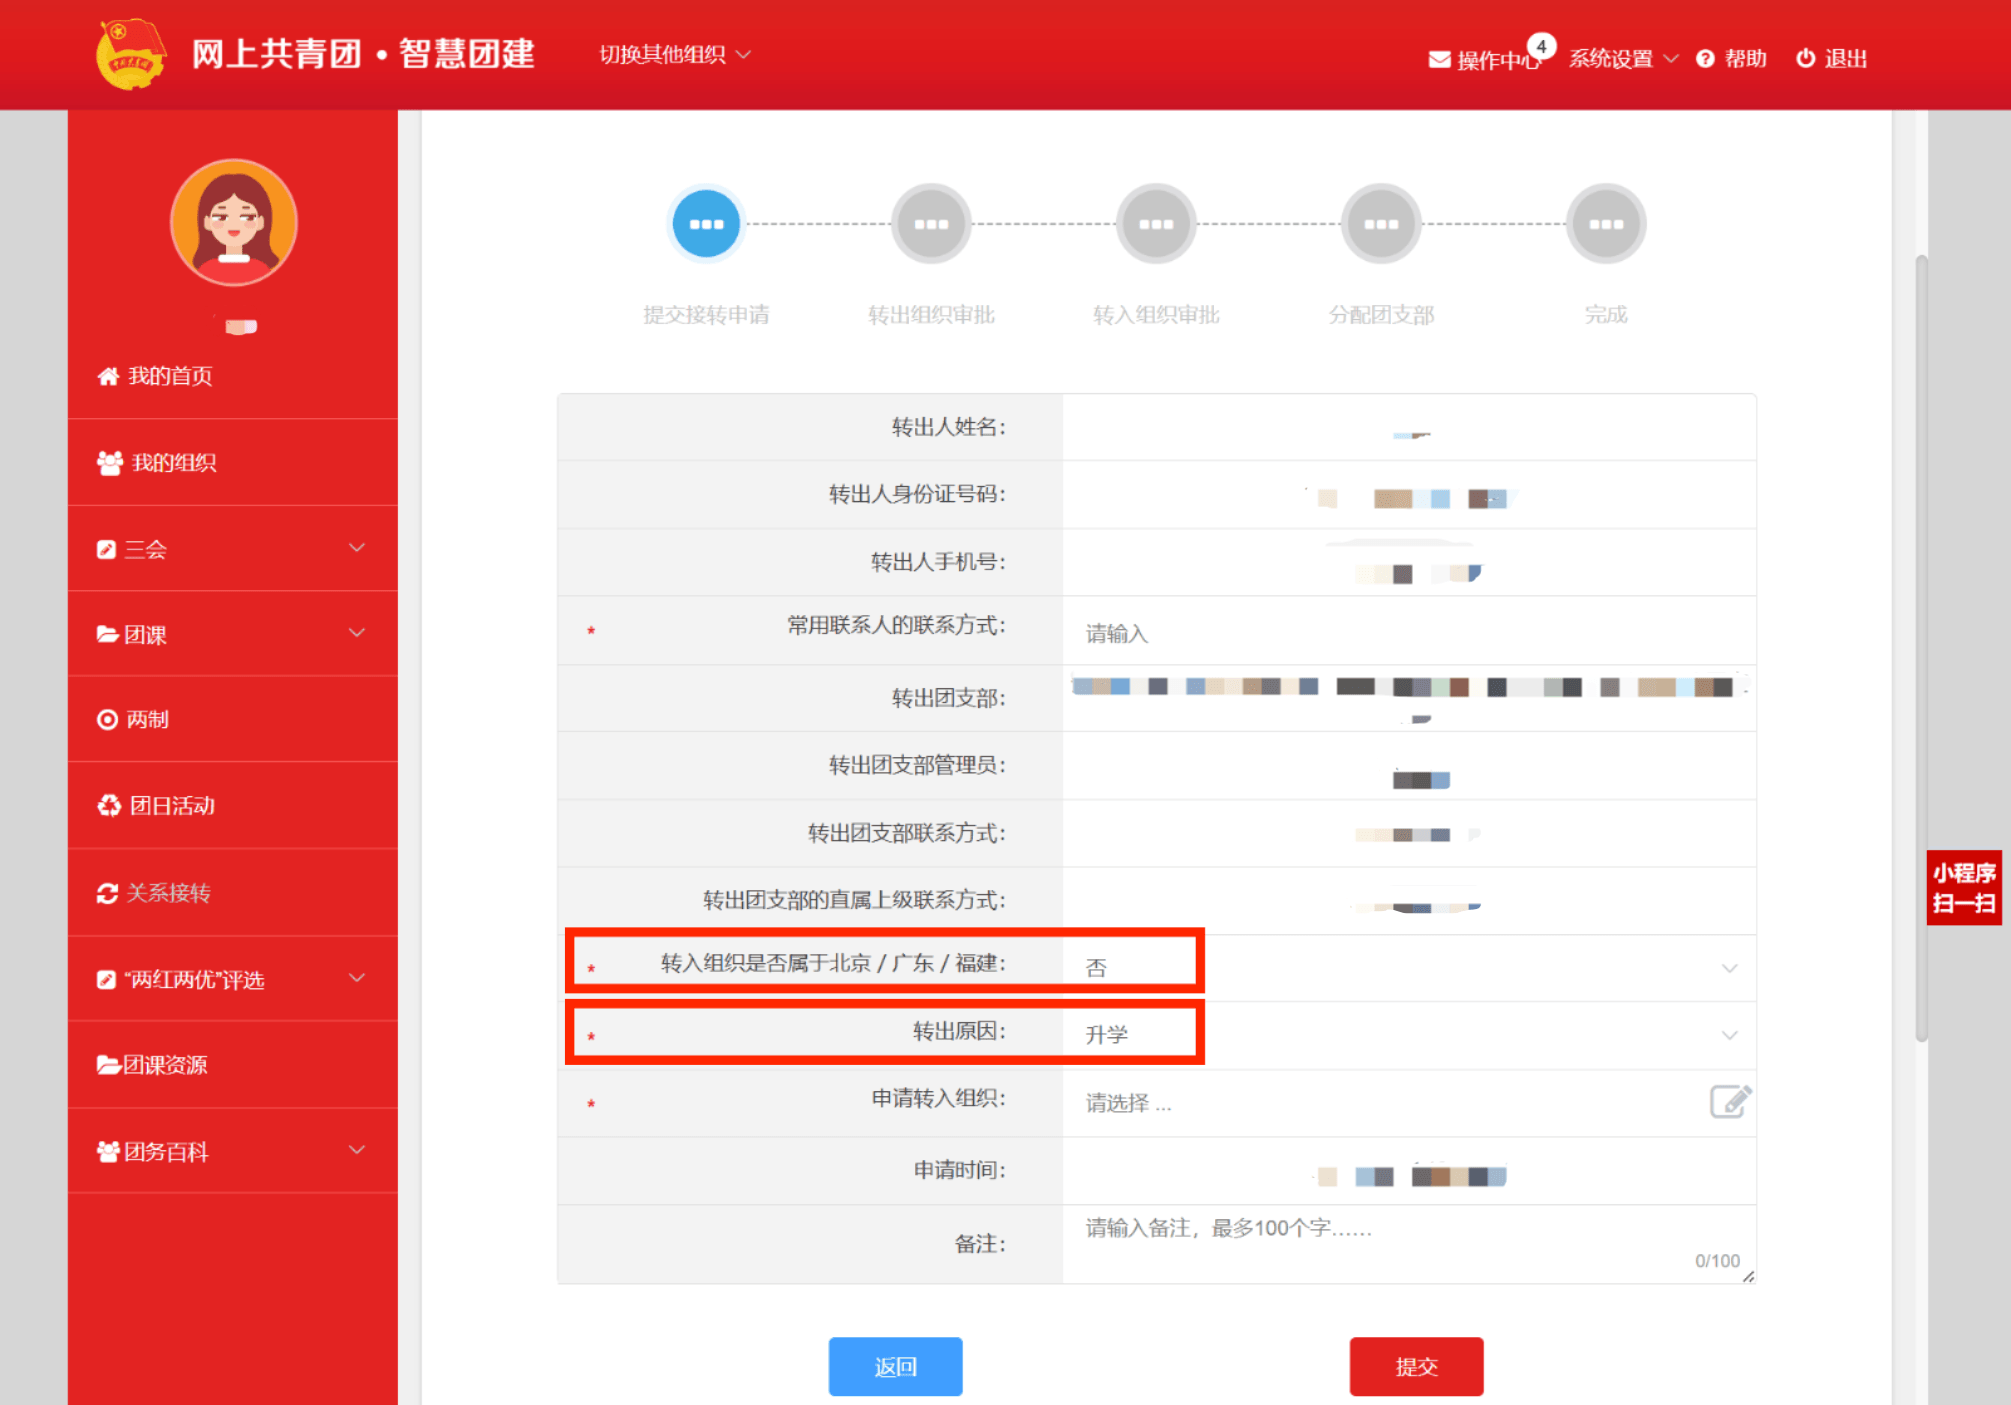Click the question mark 帮助 icon
This screenshot has width=2011, height=1405.
1705,59
